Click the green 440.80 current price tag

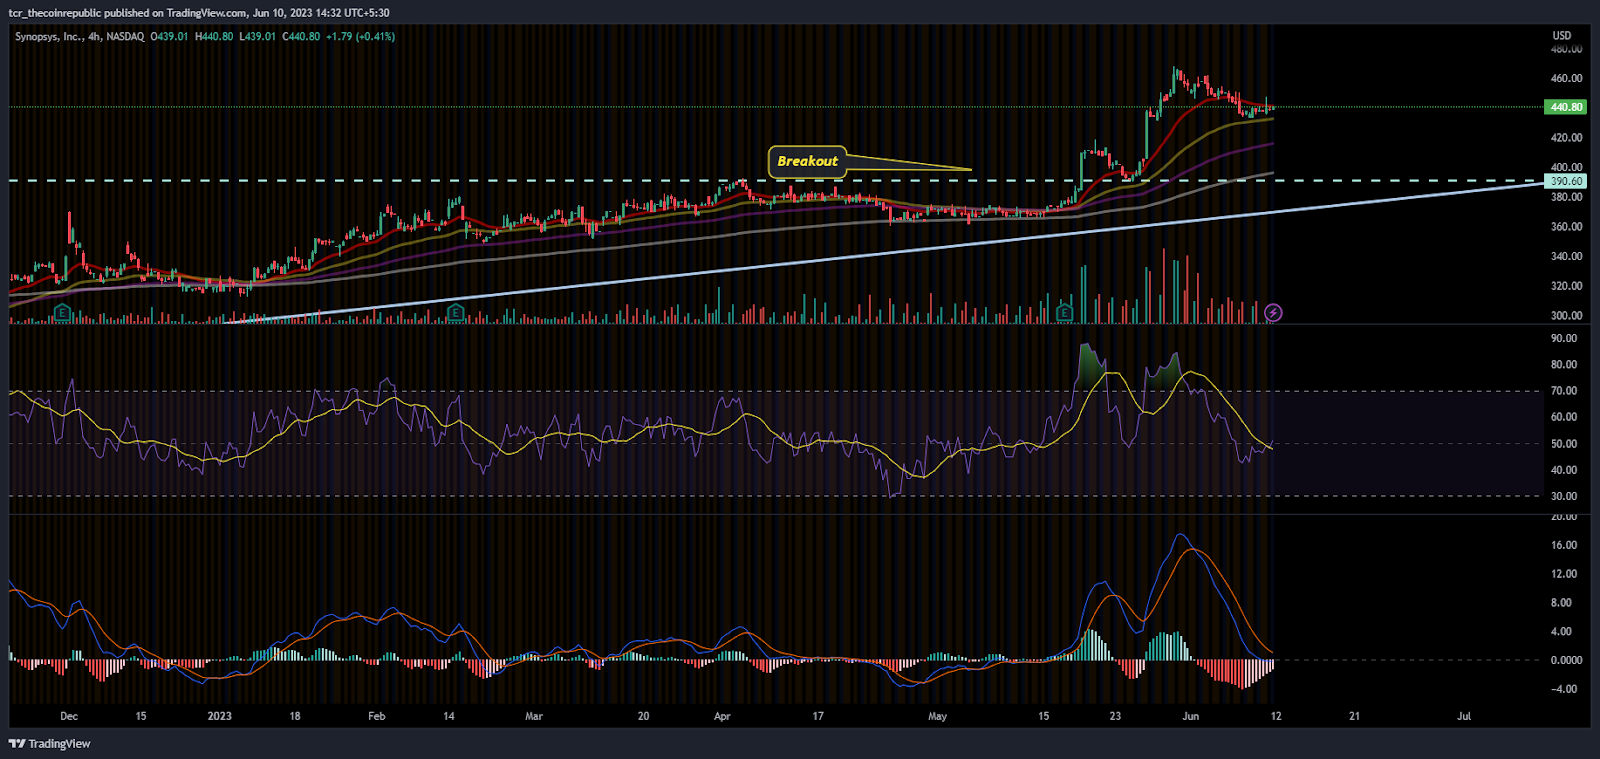(x=1566, y=107)
